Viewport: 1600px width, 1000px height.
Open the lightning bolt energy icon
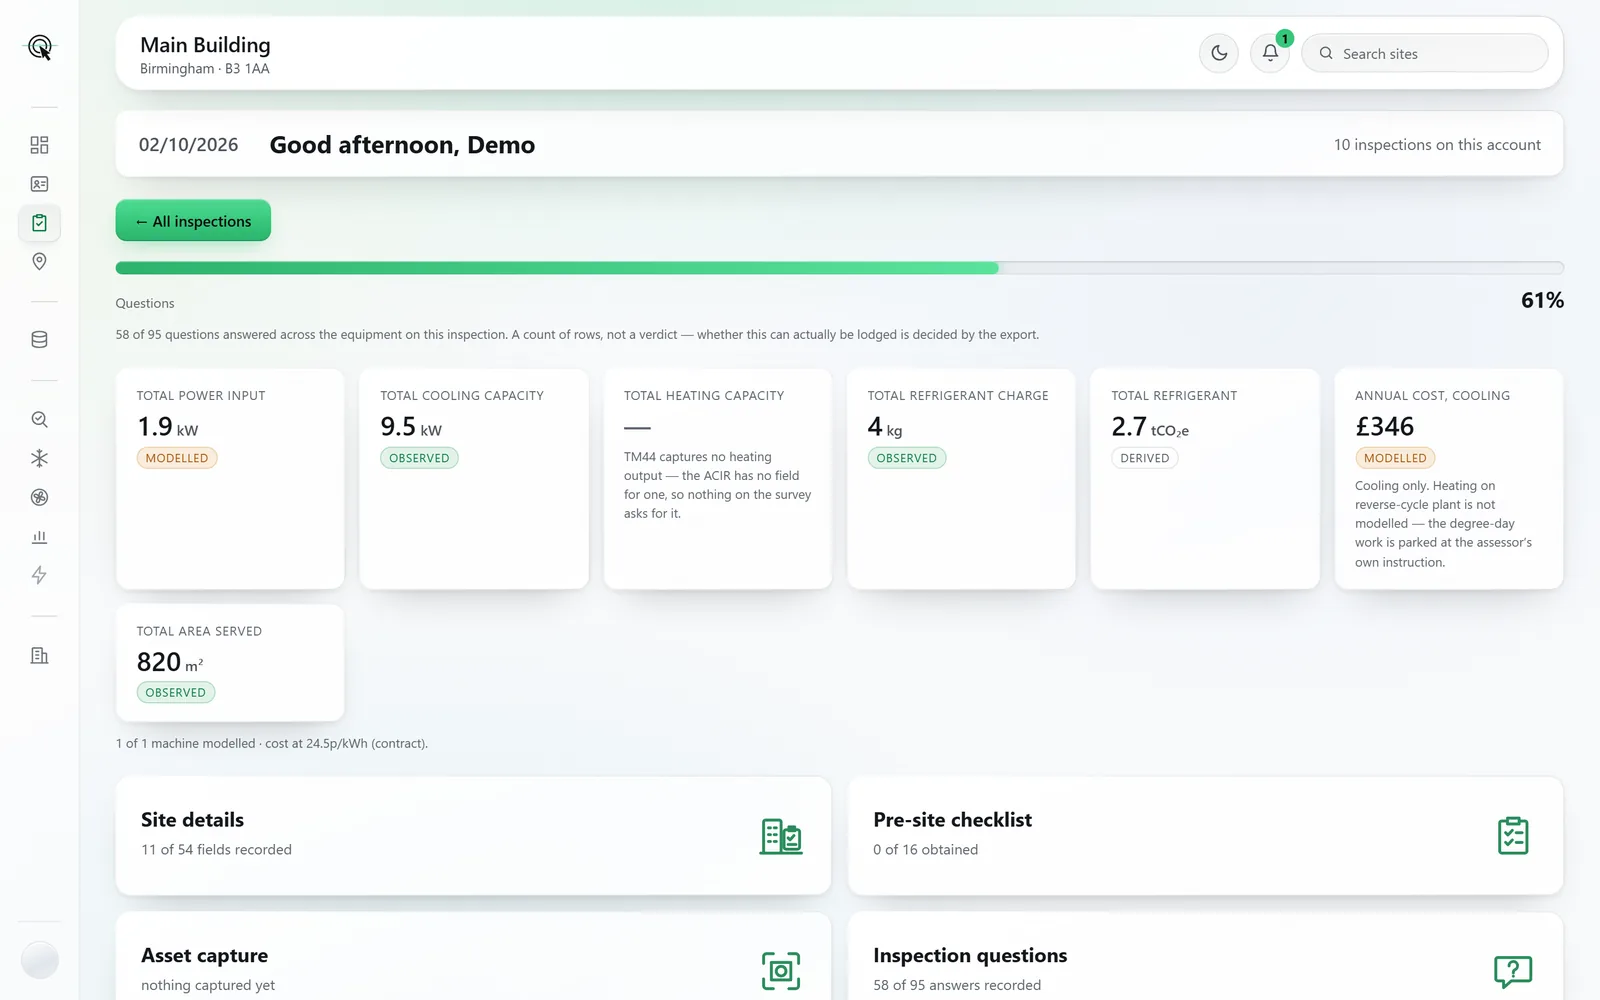click(39, 575)
